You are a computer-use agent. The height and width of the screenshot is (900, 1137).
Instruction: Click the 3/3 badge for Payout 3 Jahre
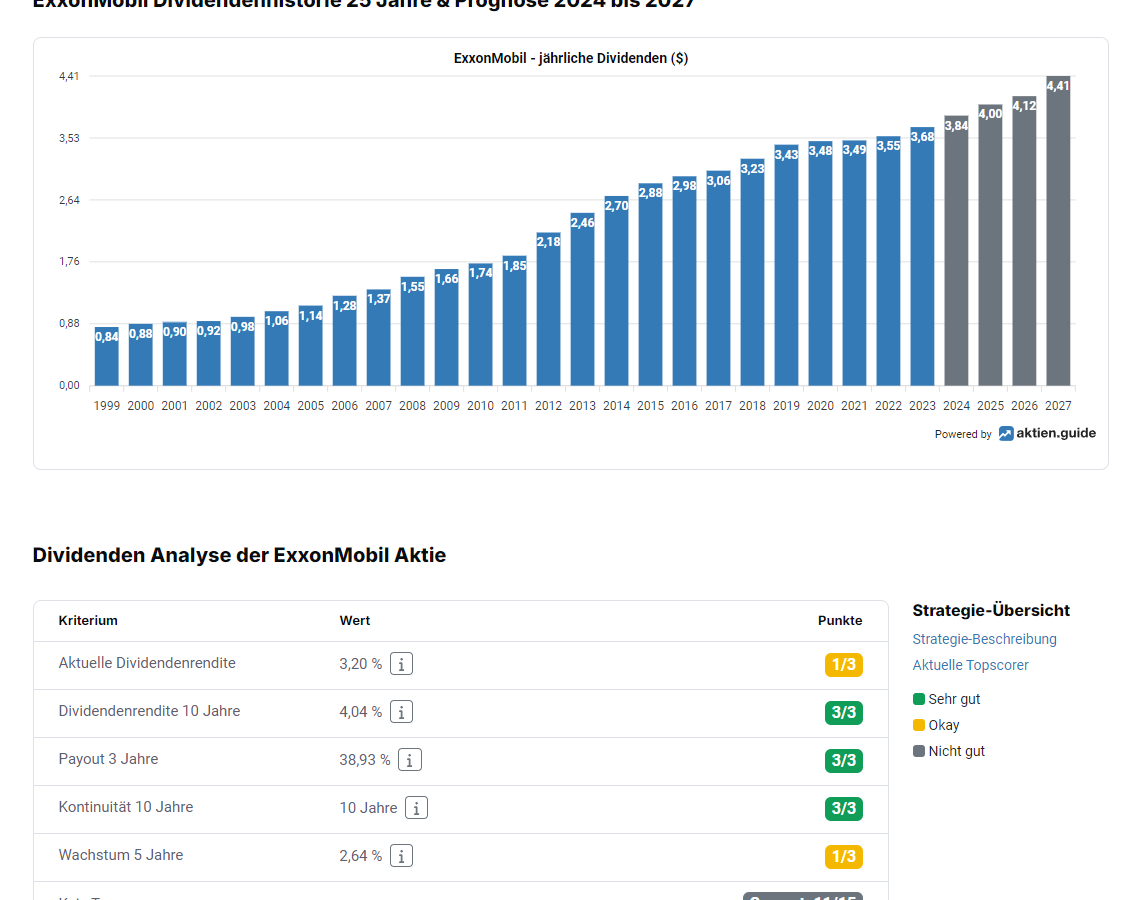[843, 760]
